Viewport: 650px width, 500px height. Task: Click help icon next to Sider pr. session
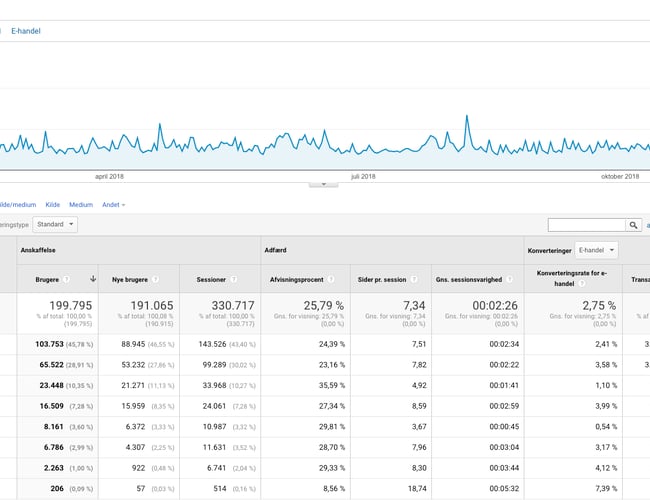[413, 279]
